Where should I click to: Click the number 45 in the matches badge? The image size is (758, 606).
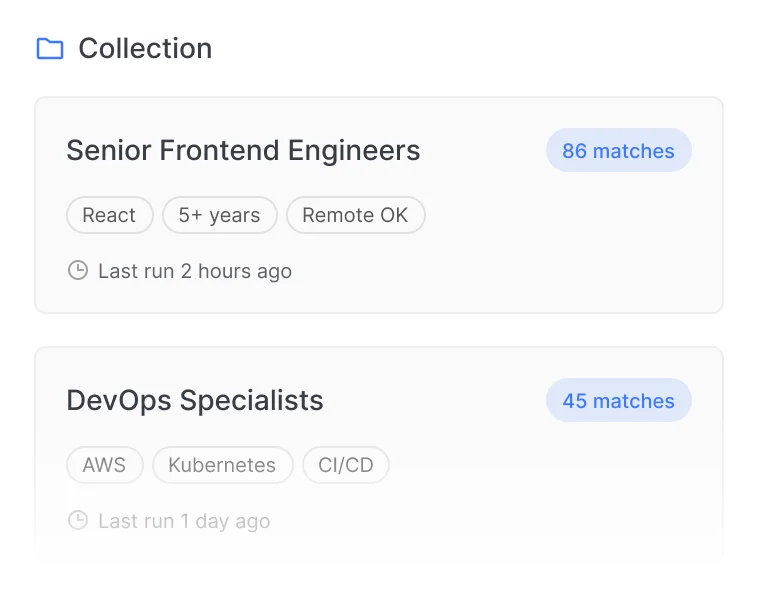tap(574, 401)
